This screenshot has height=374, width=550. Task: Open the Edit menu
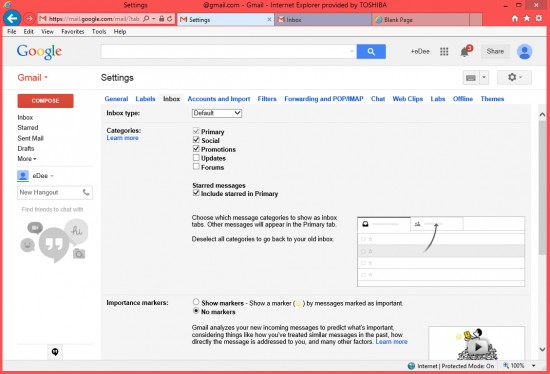(28, 32)
